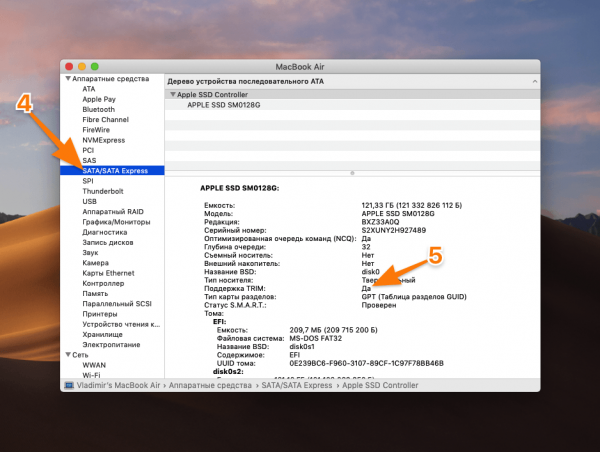Image resolution: width=600 pixels, height=452 pixels.
Task: Select Аппаратный RAID in the sidebar
Action: click(113, 212)
